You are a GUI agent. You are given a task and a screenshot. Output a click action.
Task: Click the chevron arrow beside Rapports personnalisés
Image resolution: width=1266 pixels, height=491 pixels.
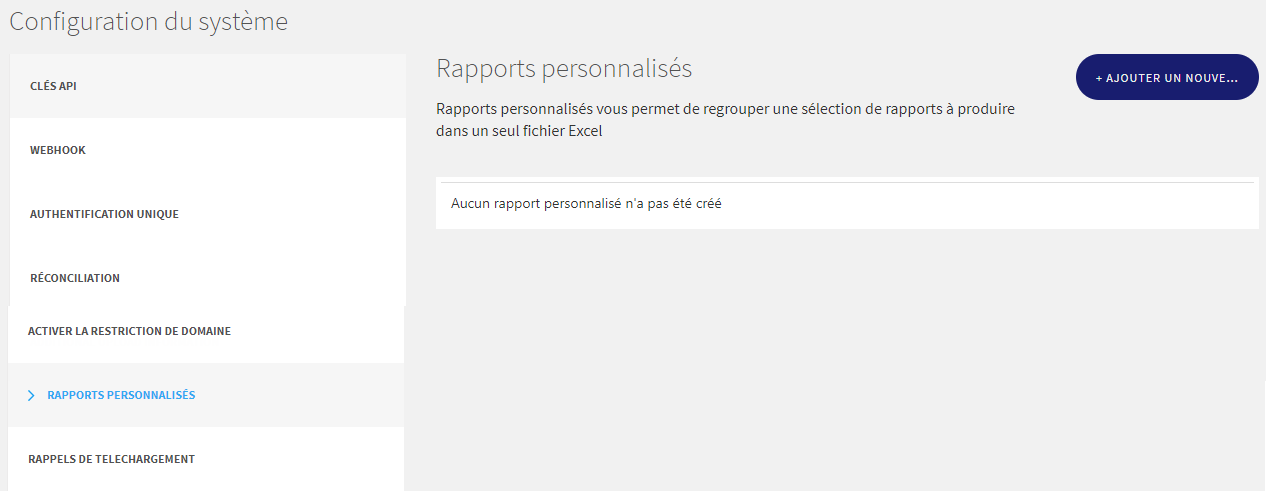click(31, 396)
